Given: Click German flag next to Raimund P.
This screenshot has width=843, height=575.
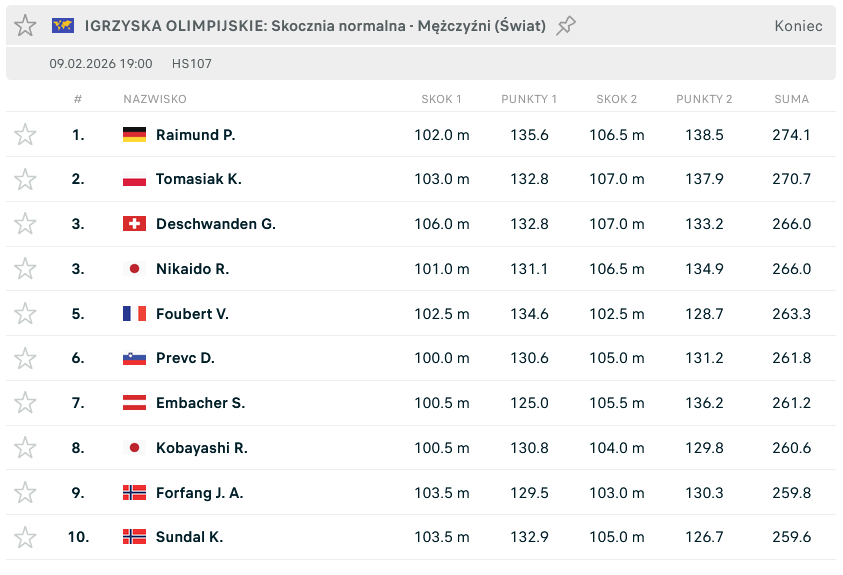Looking at the screenshot, I should pyautogui.click(x=134, y=135).
